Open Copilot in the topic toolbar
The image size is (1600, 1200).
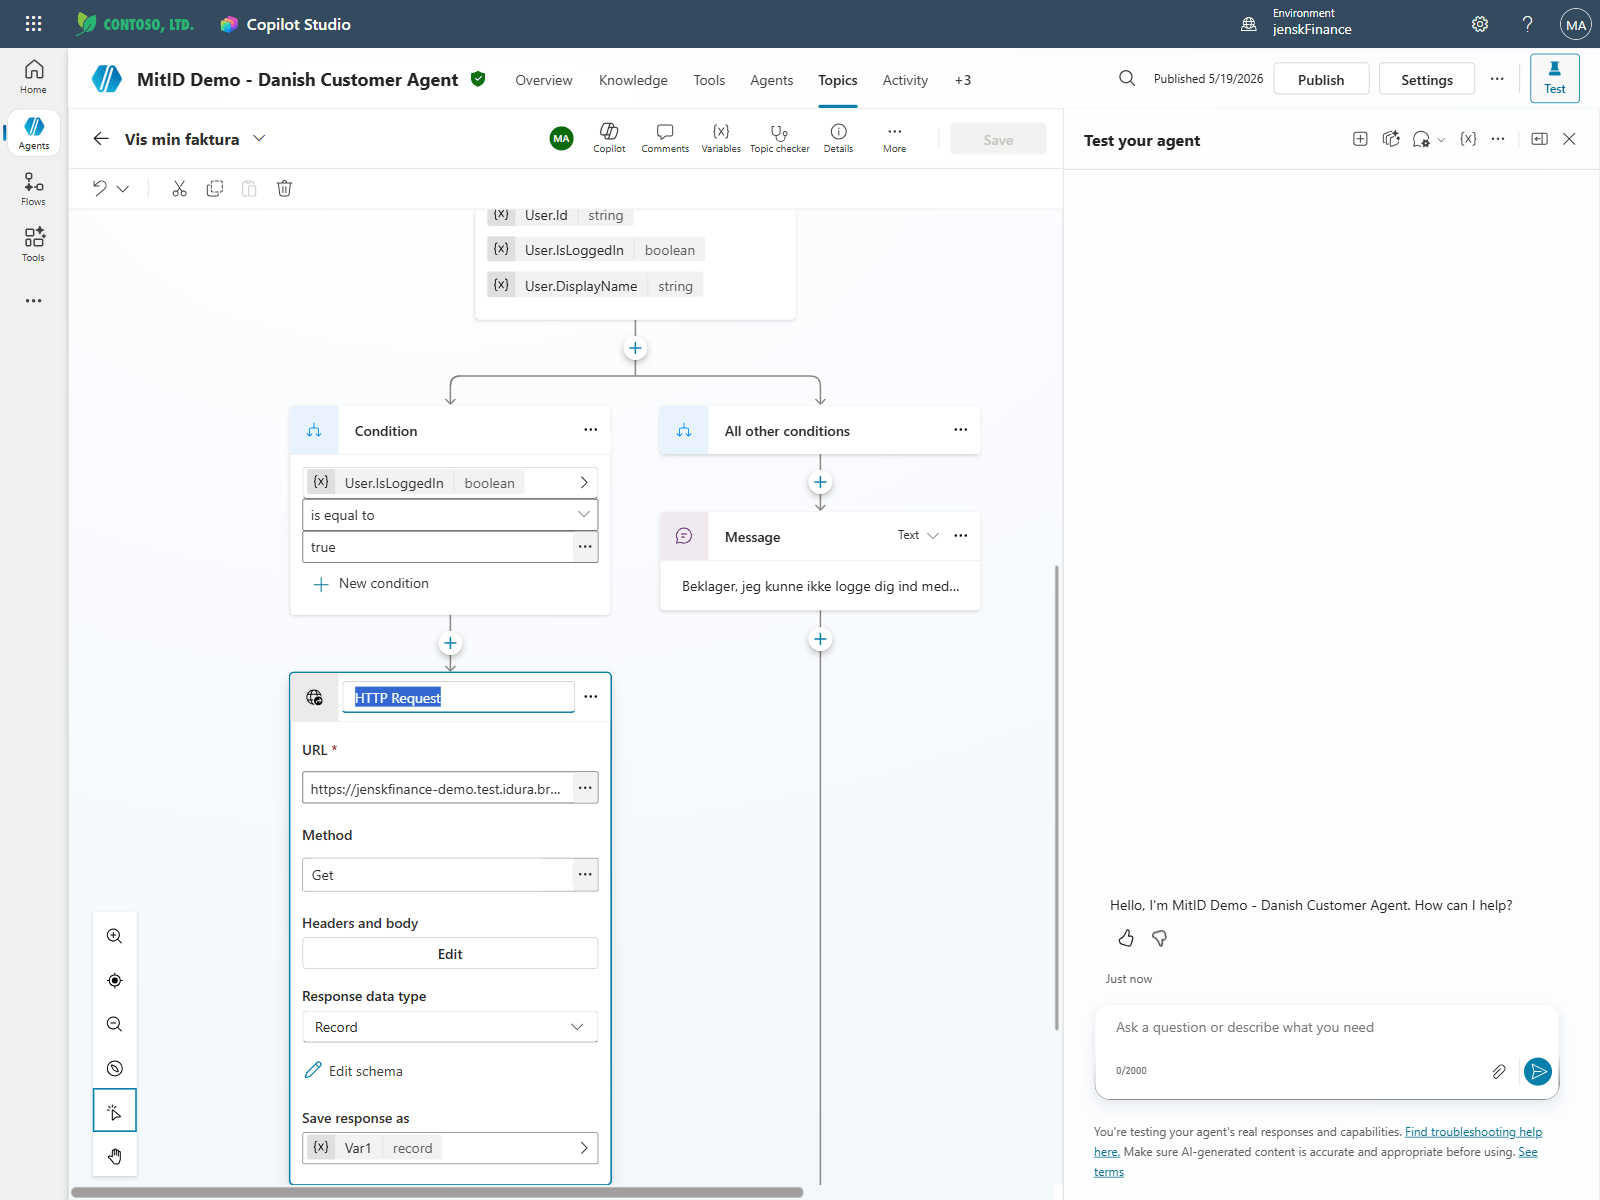pos(609,138)
